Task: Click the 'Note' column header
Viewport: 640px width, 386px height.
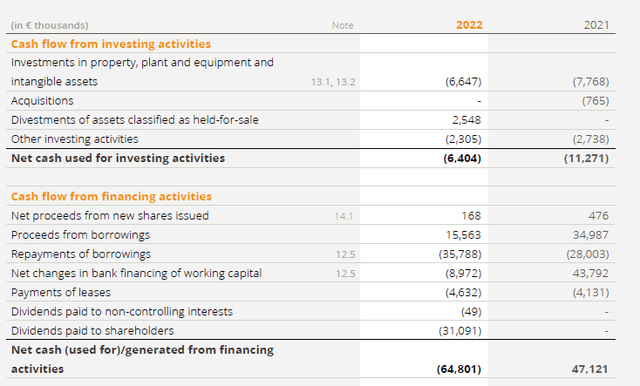Action: 343,25
